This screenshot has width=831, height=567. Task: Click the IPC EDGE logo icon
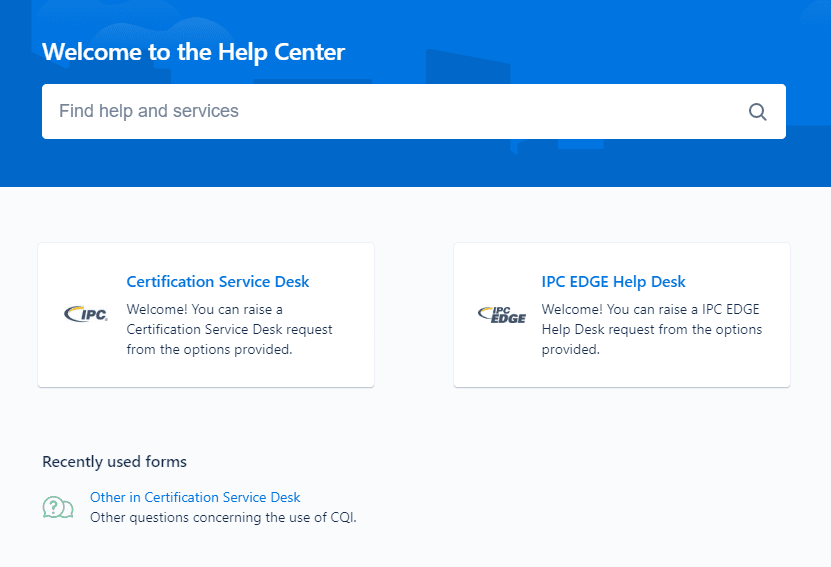point(501,315)
